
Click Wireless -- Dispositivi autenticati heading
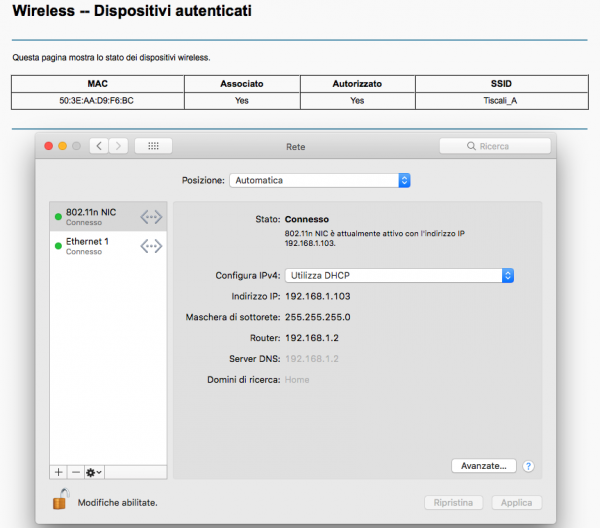132,11
